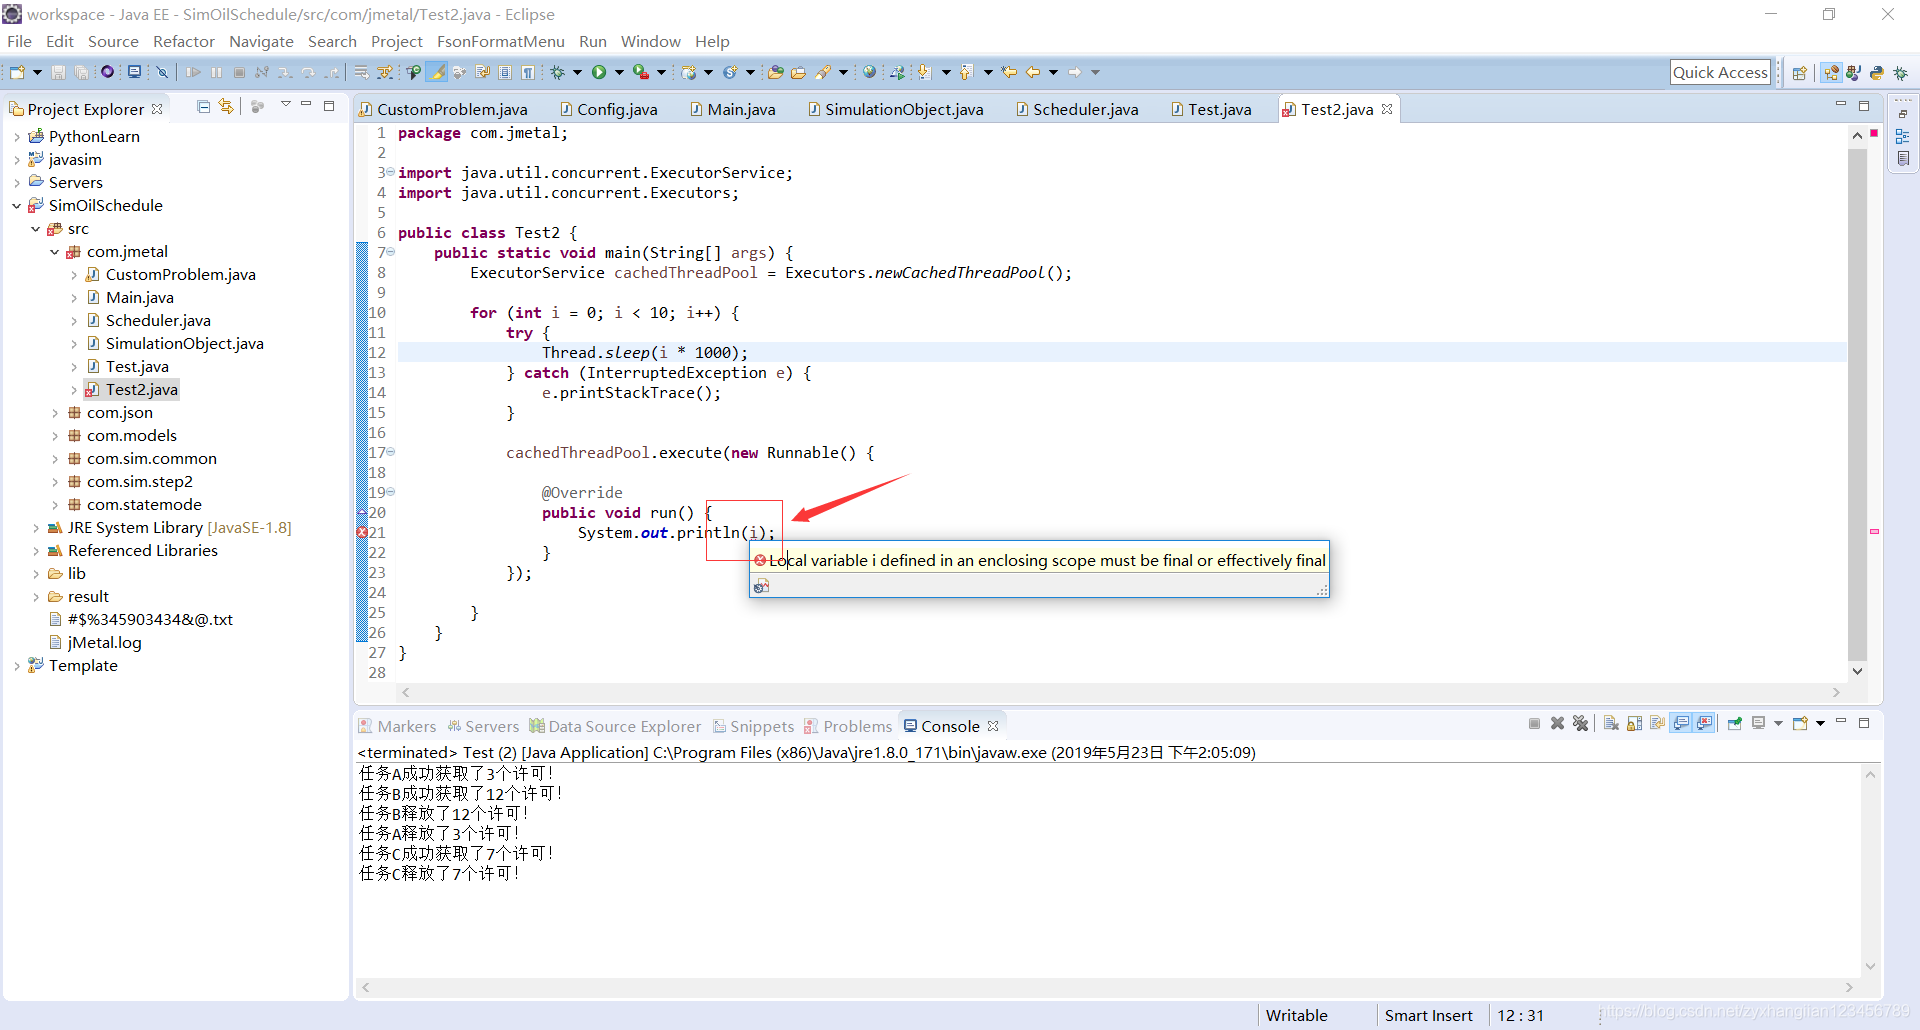Viewport: 1920px width, 1030px height.
Task: Open the Refactor menu
Action: [x=184, y=41]
